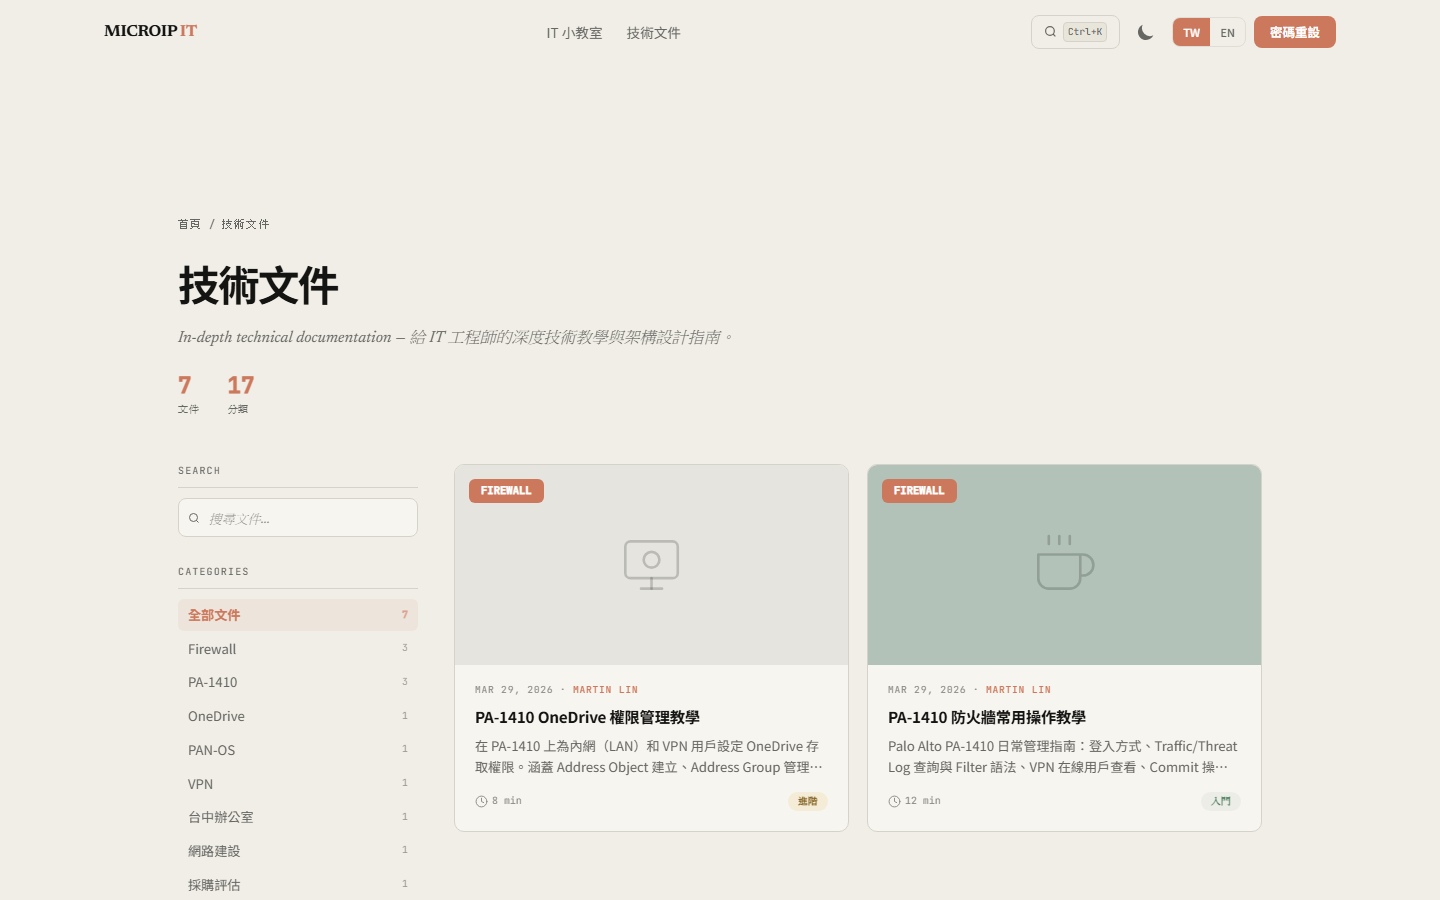Click the Palo Alto PA-1410 description text
This screenshot has width=1440, height=900.
click(x=1063, y=757)
